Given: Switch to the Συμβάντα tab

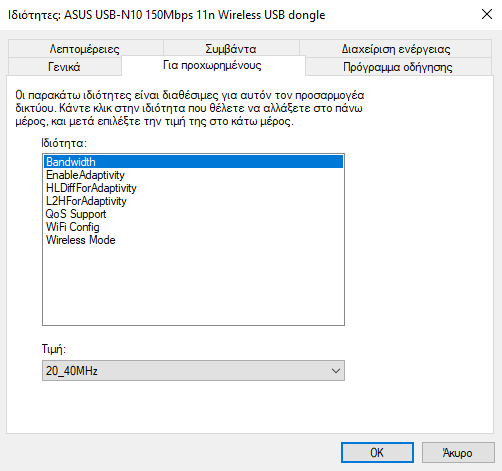Looking at the screenshot, I should tap(231, 49).
